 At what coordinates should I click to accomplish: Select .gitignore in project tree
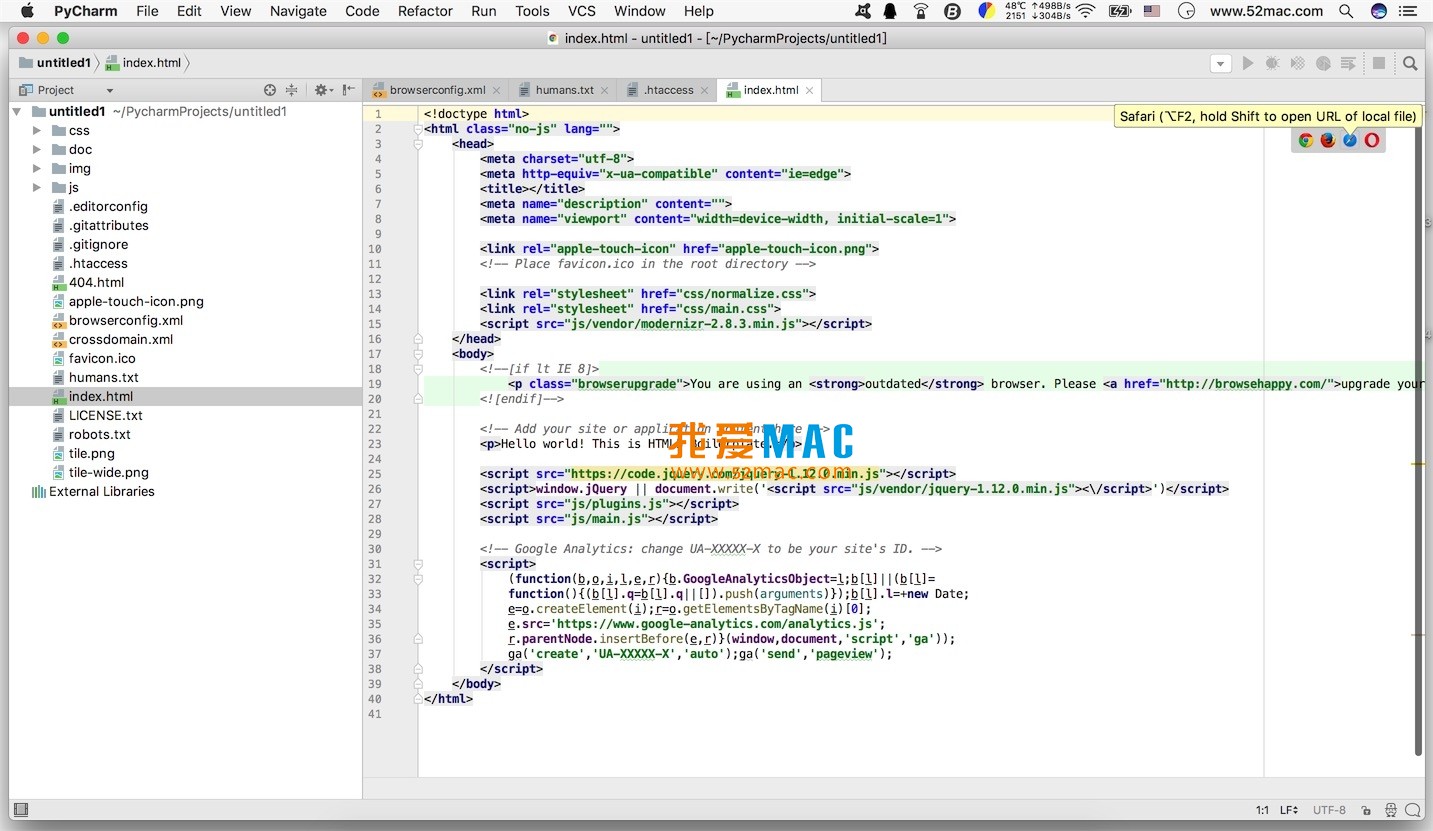tap(98, 245)
